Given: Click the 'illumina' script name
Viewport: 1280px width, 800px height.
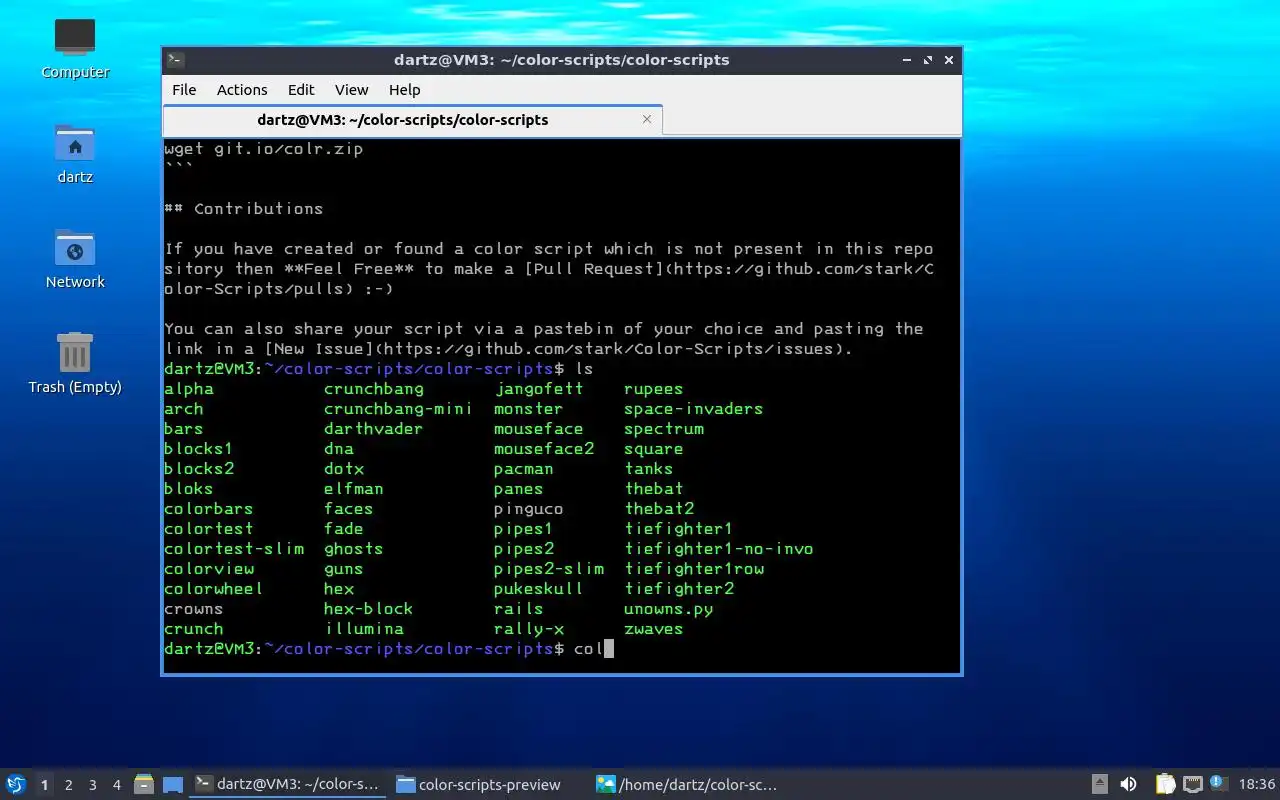Looking at the screenshot, I should (x=364, y=629).
